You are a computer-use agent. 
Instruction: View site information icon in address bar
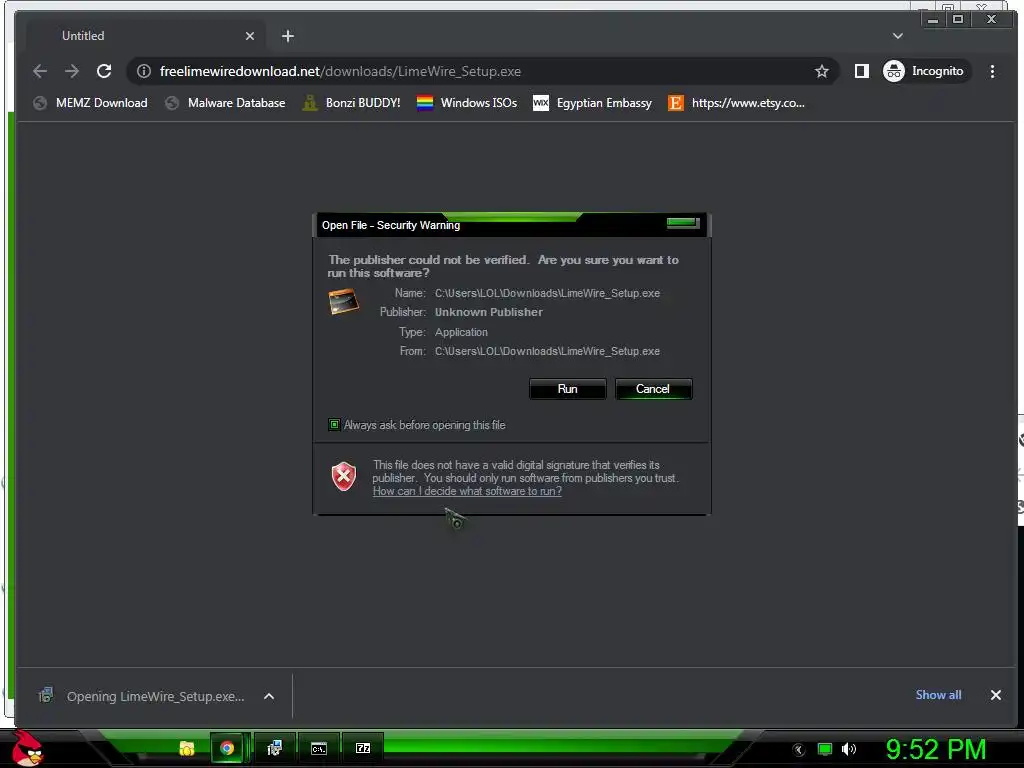point(144,71)
